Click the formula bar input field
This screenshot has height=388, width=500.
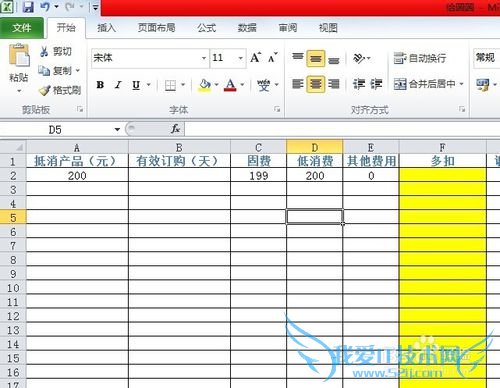(342, 129)
